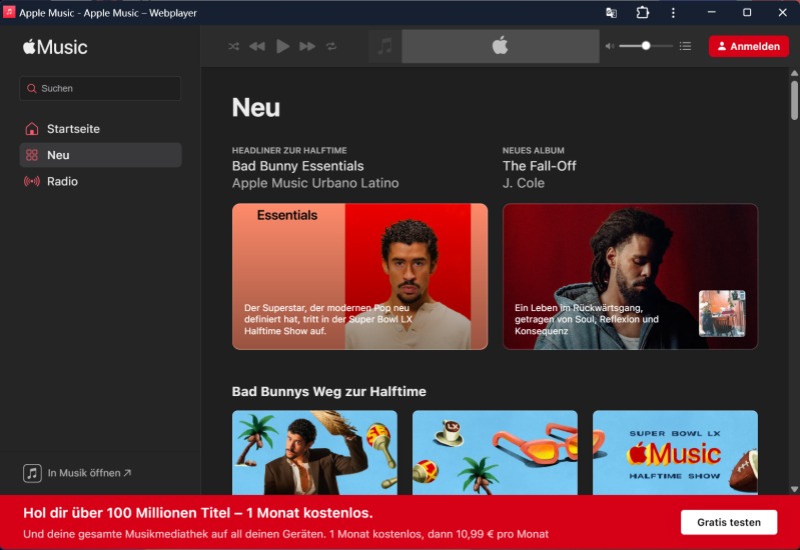Viewport: 800px width, 550px height.
Task: Click the Apple logo in the now-playing display
Action: pos(500,46)
